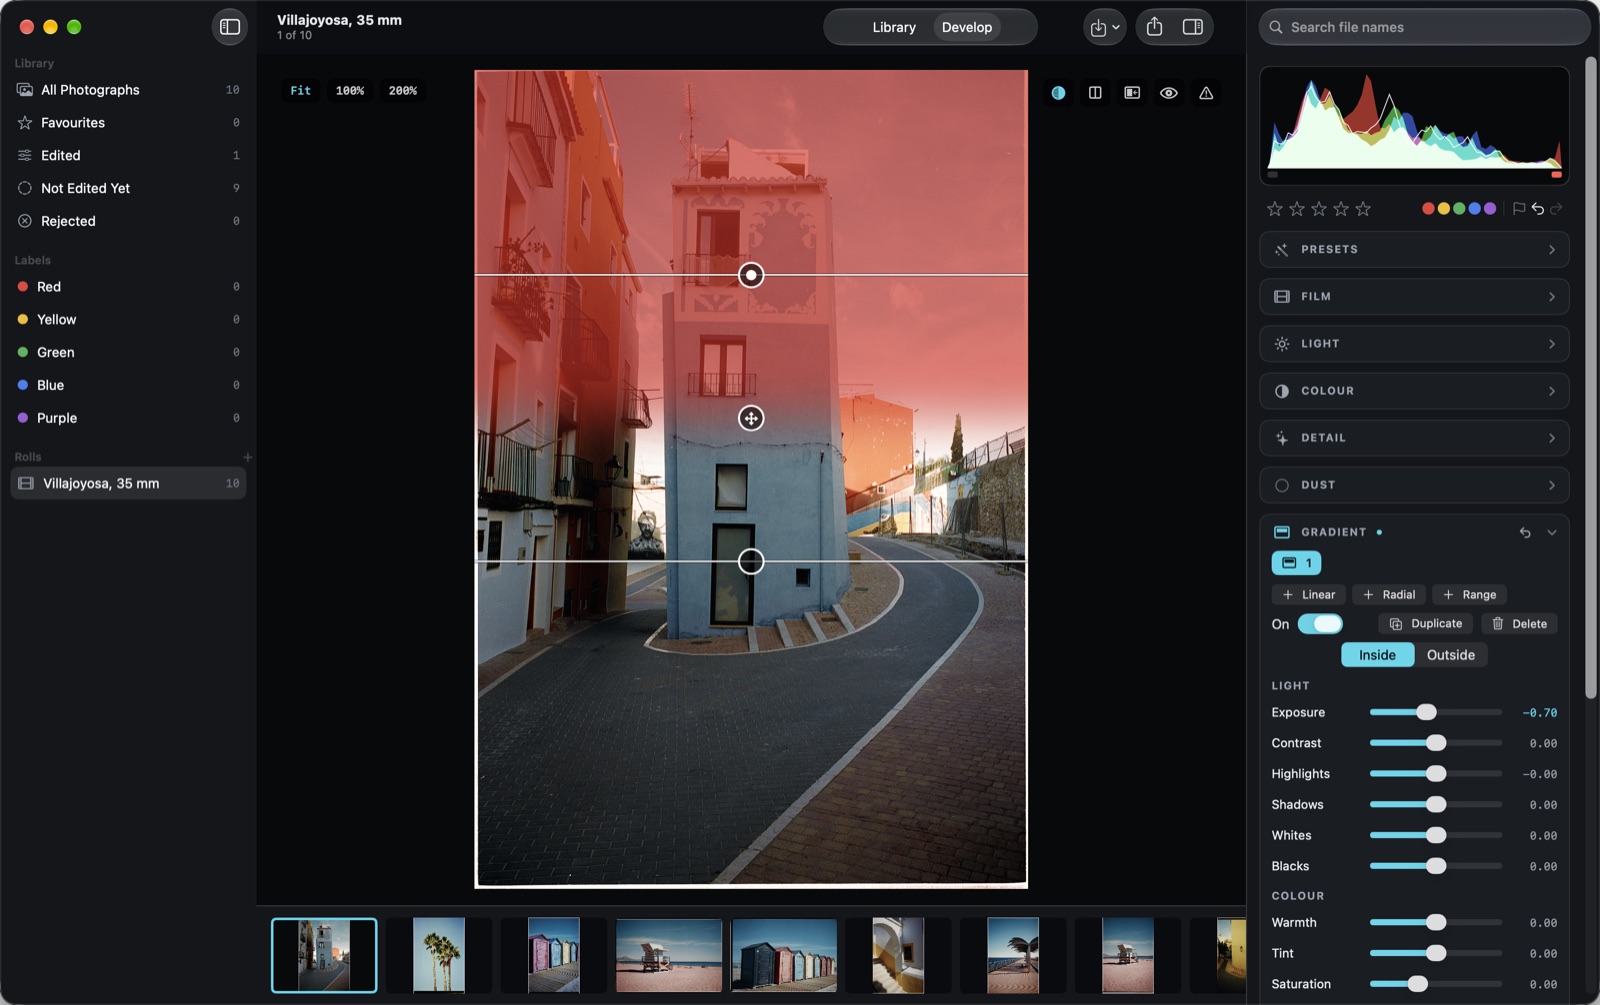
Task: Open All Photographs in the Library sidebar
Action: tap(128, 90)
